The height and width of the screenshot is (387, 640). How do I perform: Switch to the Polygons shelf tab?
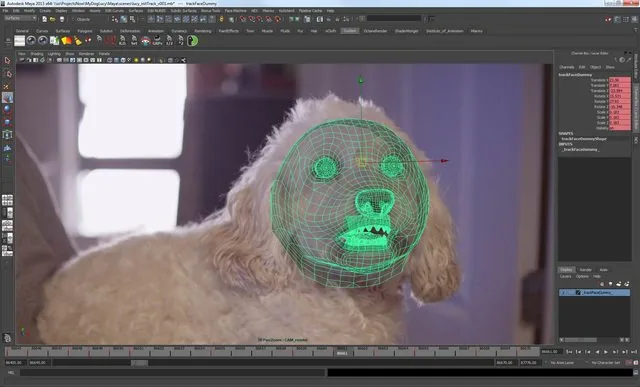point(85,31)
